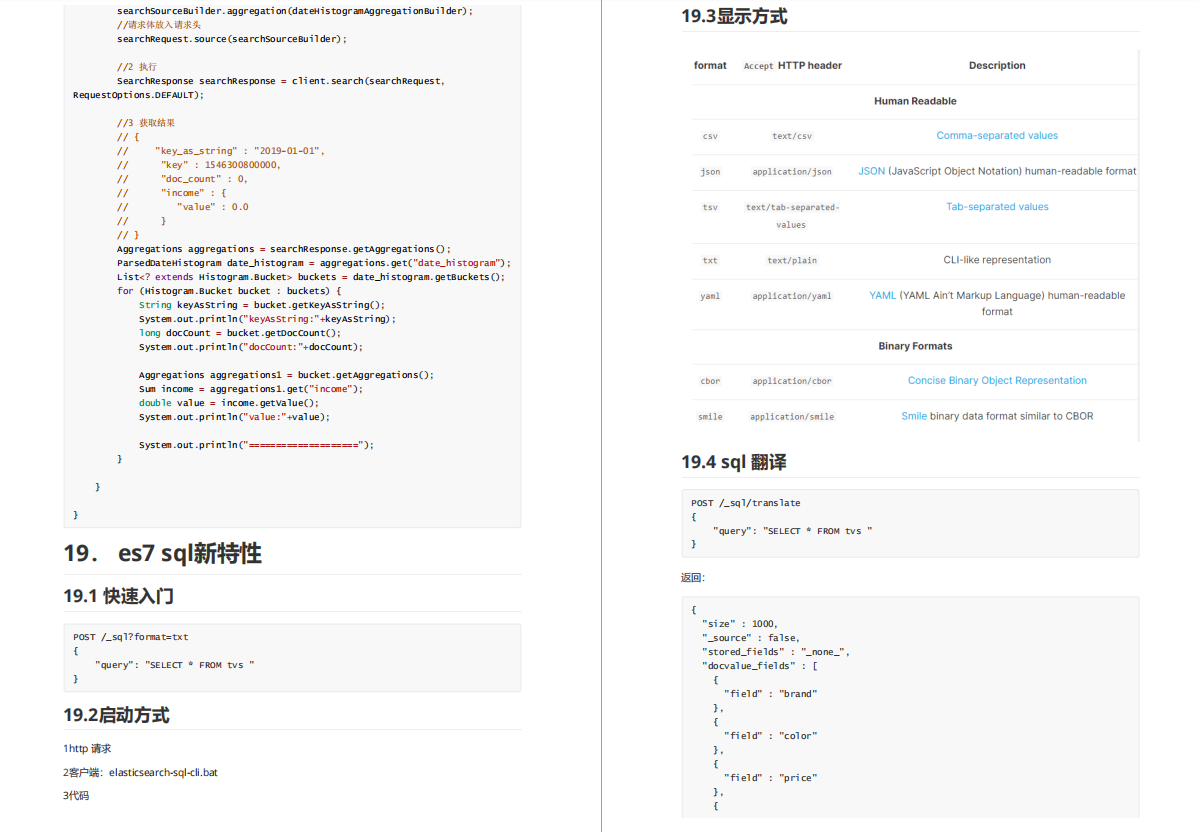This screenshot has width=1198, height=832.
Task: Click the "field" : "color" JSON line
Action: 770,736
